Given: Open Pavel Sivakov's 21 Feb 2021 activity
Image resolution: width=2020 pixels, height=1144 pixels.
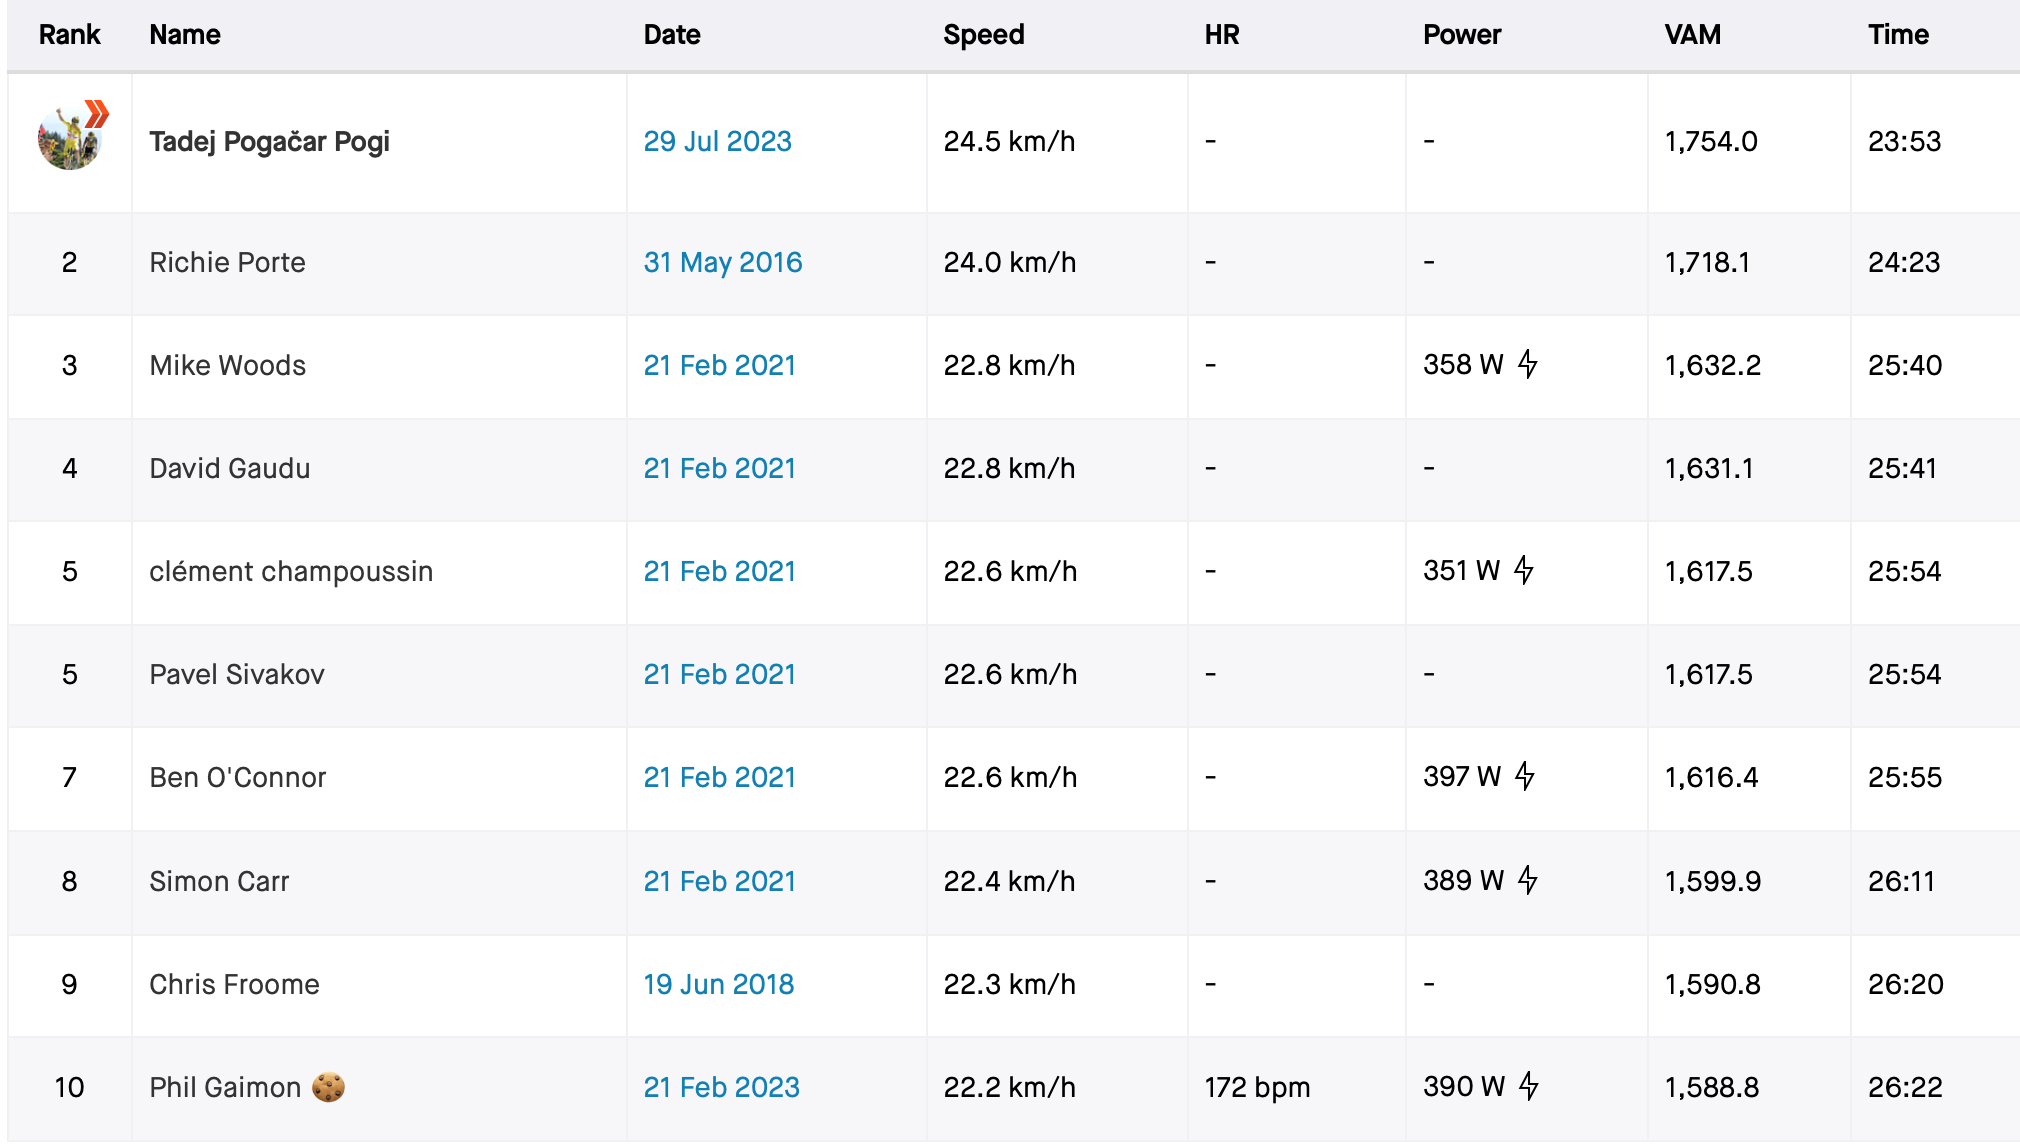Looking at the screenshot, I should (x=719, y=674).
